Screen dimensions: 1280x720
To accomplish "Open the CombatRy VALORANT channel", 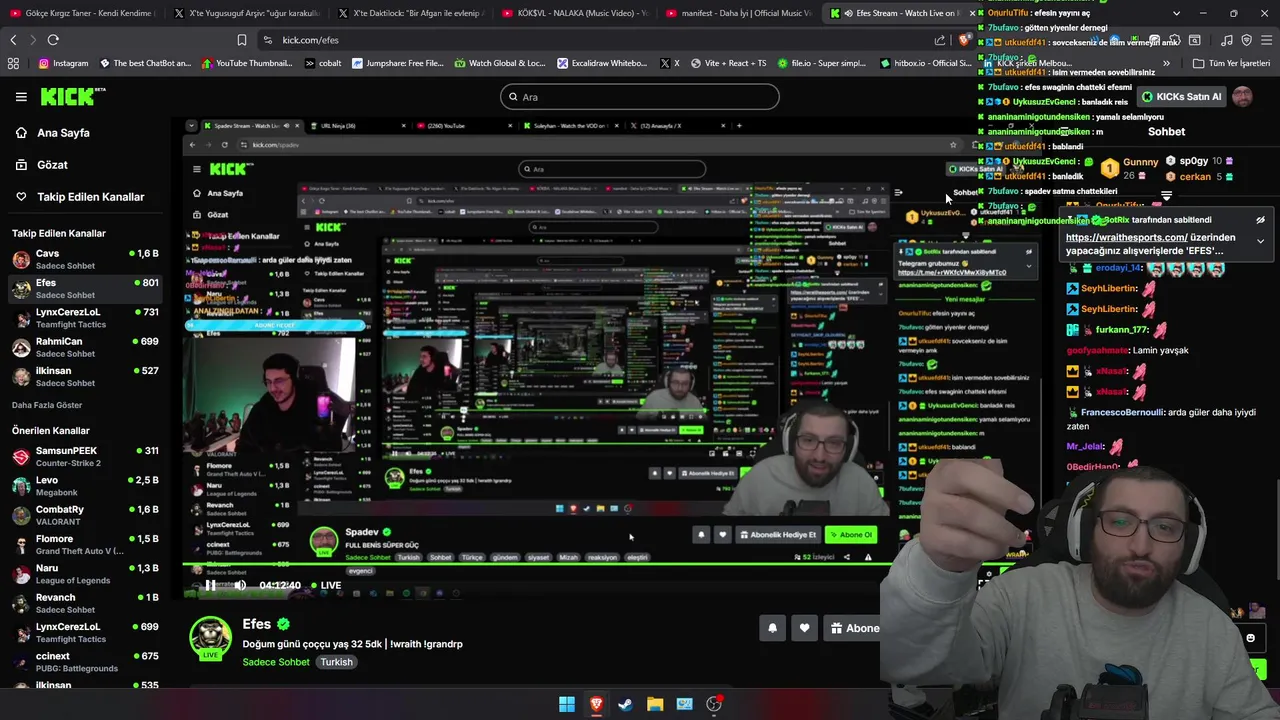I will (x=85, y=515).
